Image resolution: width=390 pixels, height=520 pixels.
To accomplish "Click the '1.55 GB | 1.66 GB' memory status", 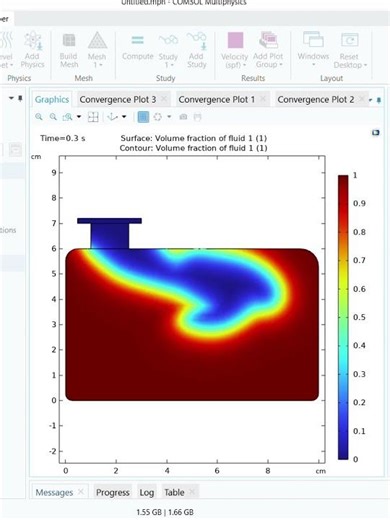I will (x=165, y=512).
